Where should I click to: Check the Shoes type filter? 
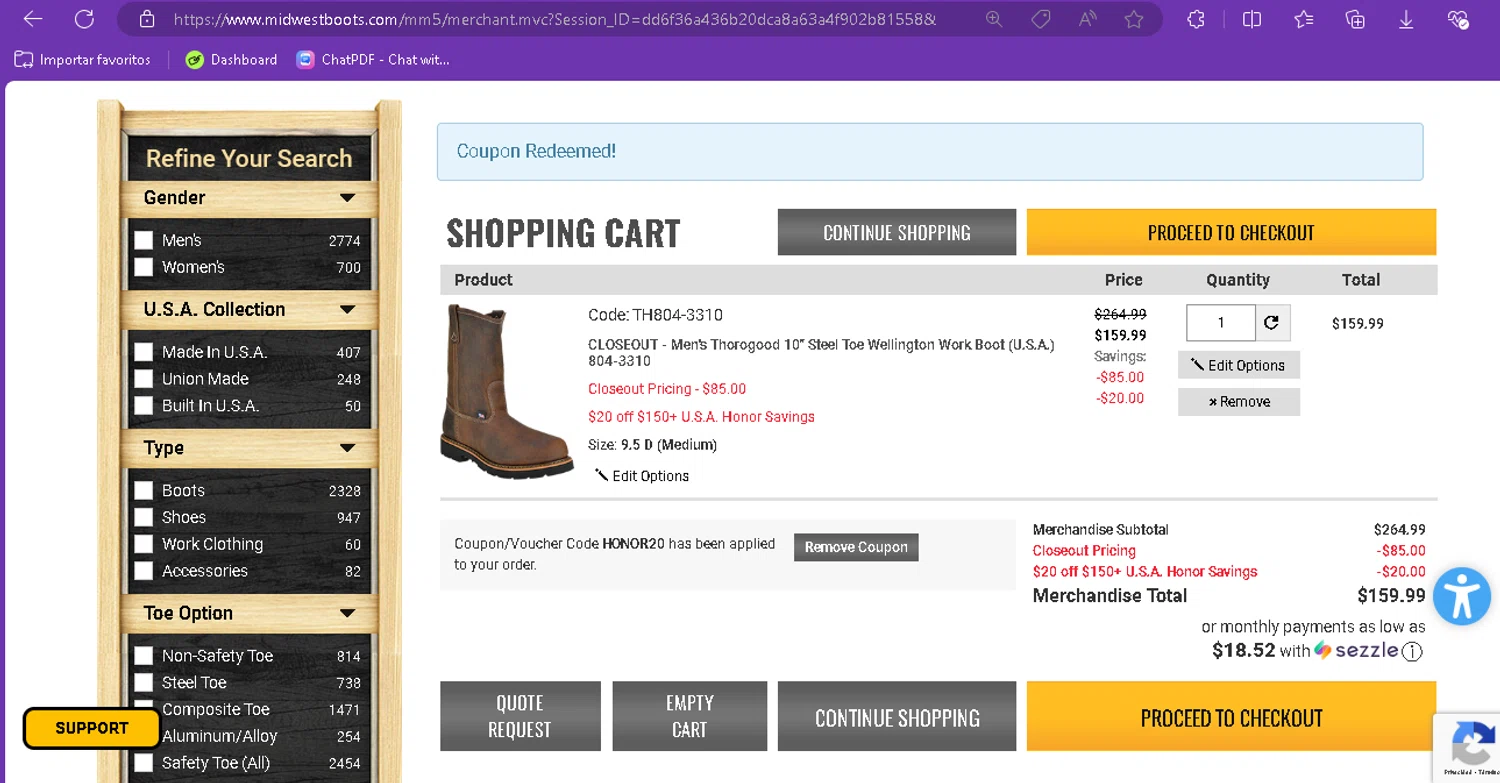[x=144, y=517]
